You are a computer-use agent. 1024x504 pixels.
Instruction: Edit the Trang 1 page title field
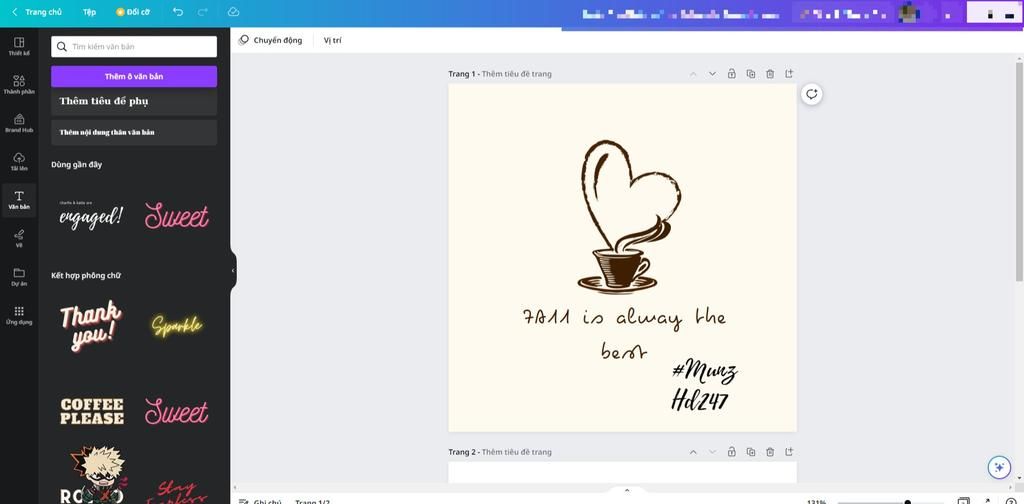[517, 74]
